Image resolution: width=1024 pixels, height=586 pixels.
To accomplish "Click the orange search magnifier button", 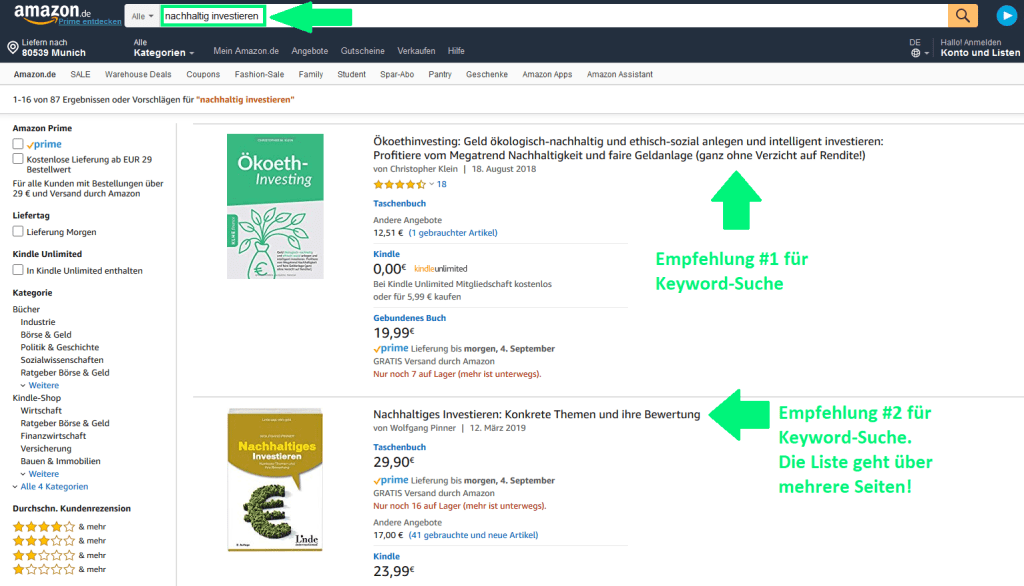I will click(x=963, y=16).
